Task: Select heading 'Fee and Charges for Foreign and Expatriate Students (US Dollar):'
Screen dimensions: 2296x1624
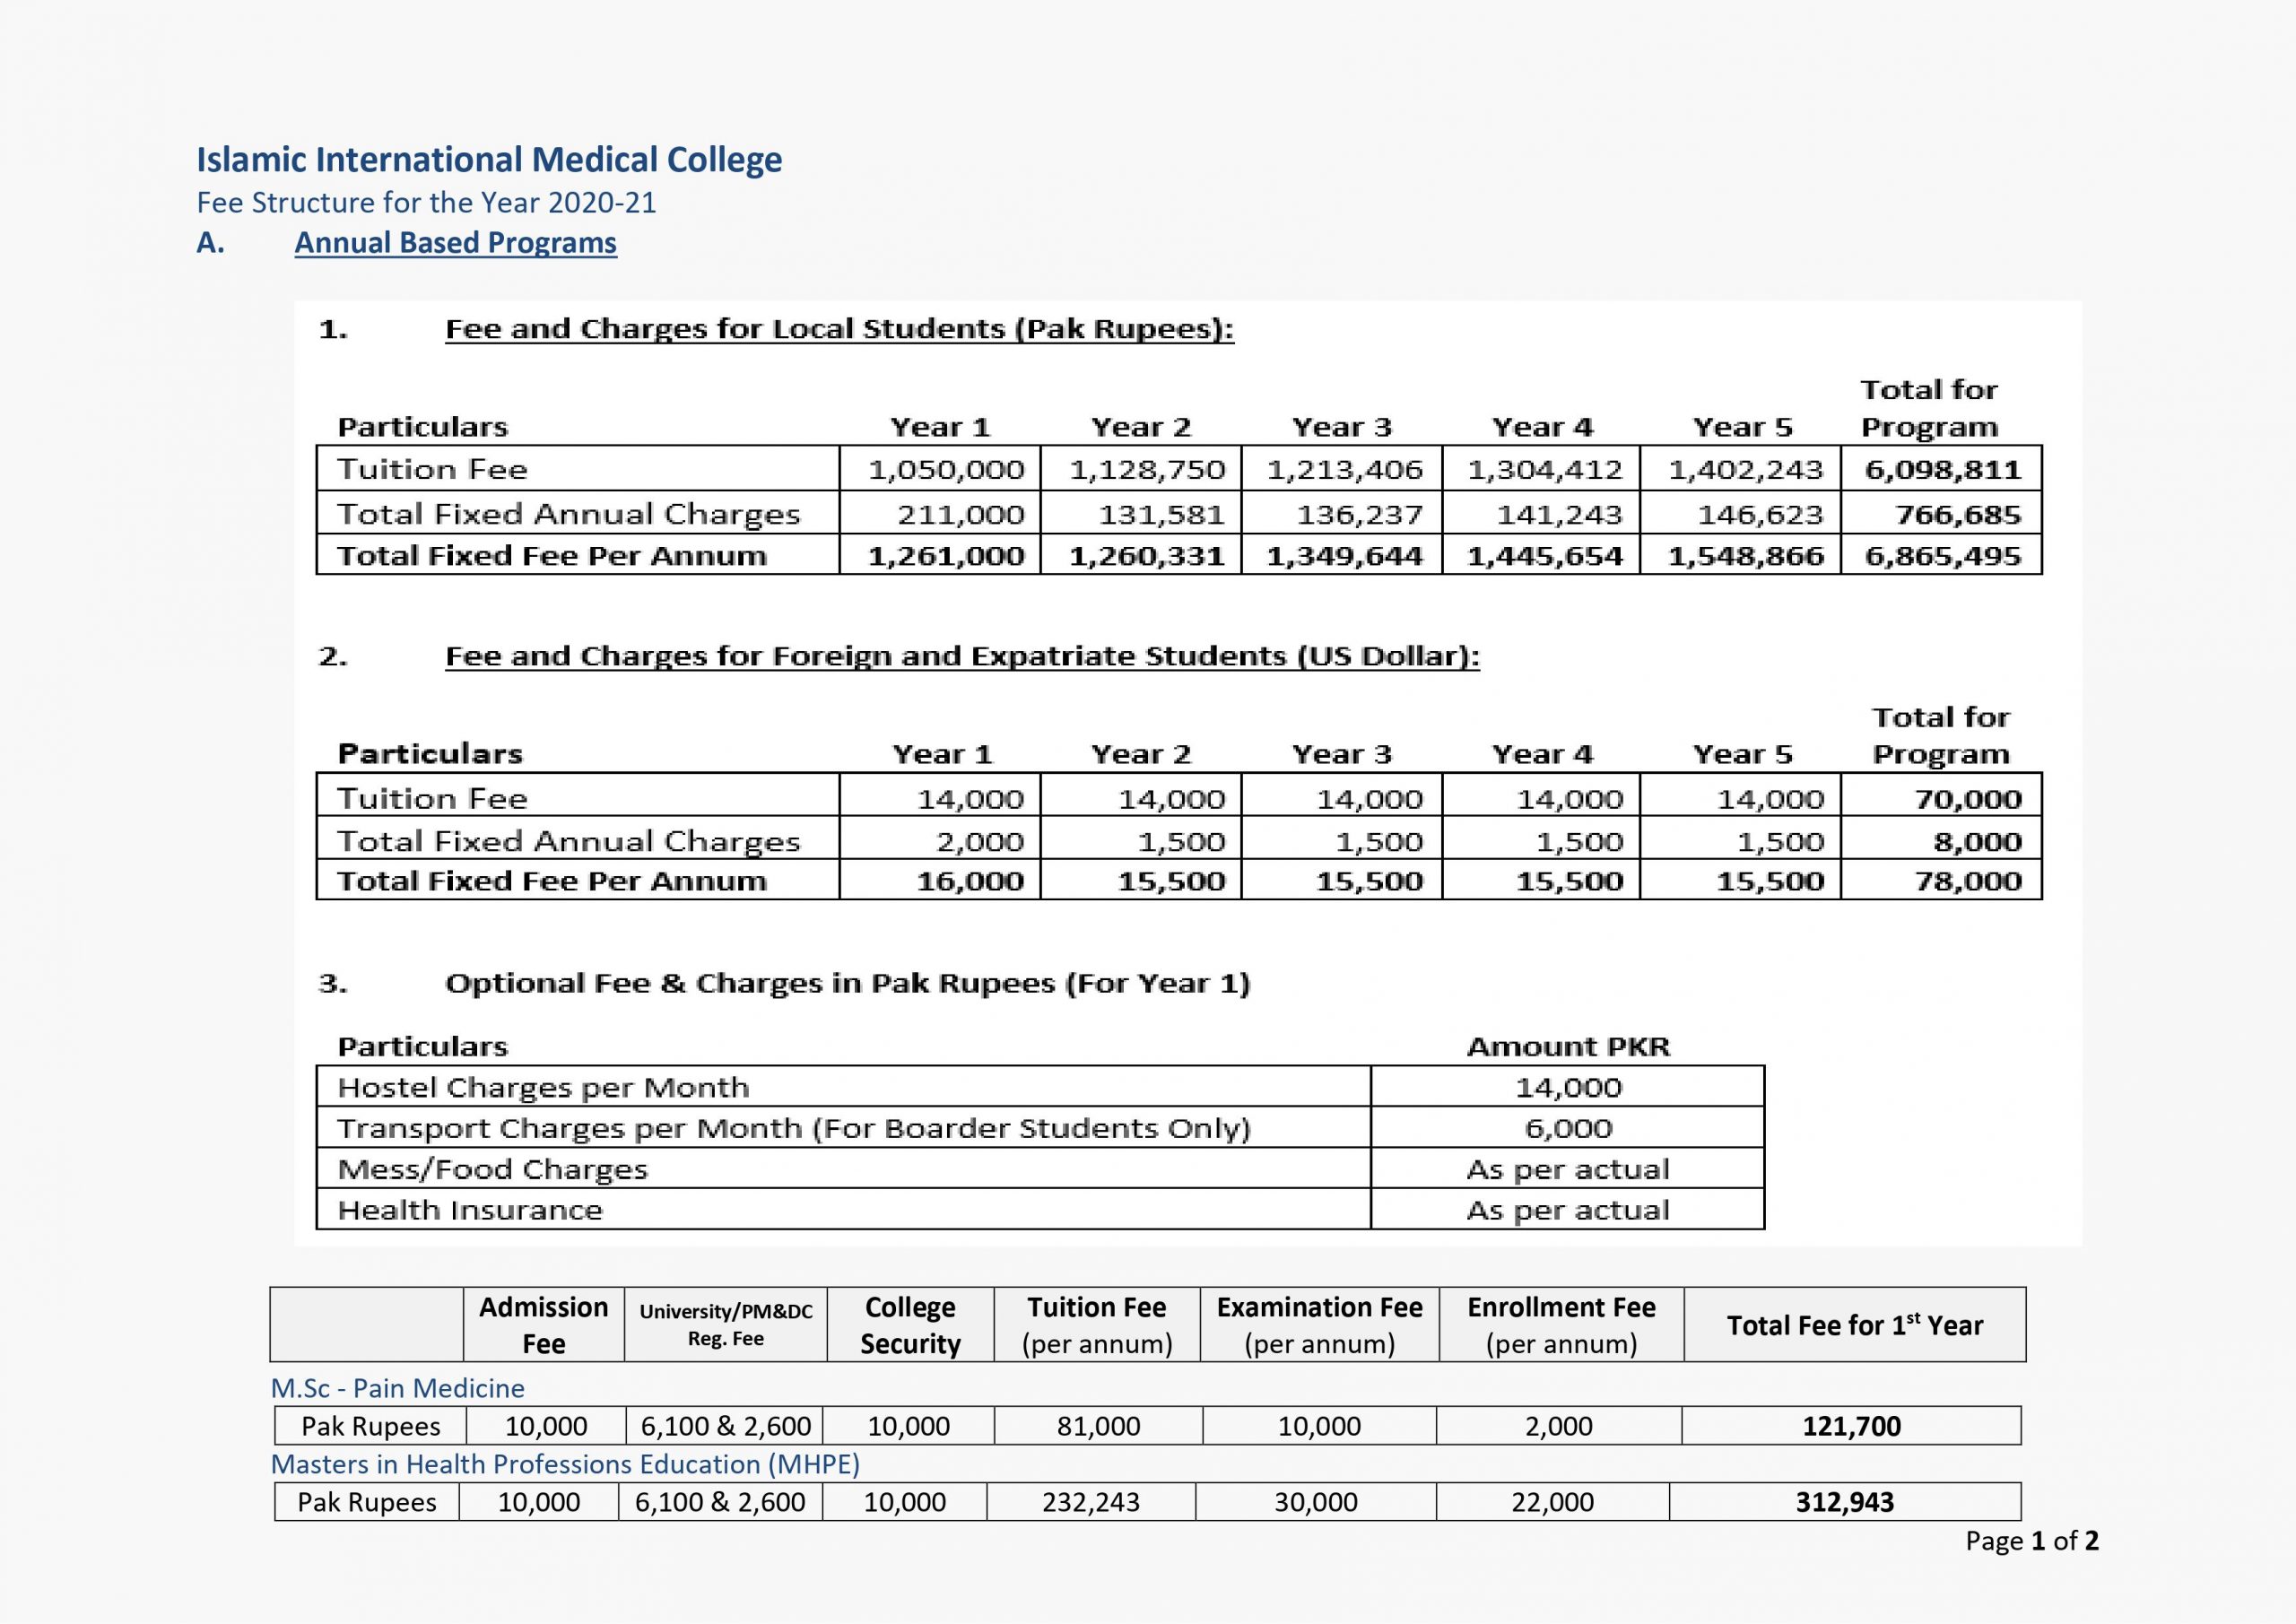Action: pos(962,656)
